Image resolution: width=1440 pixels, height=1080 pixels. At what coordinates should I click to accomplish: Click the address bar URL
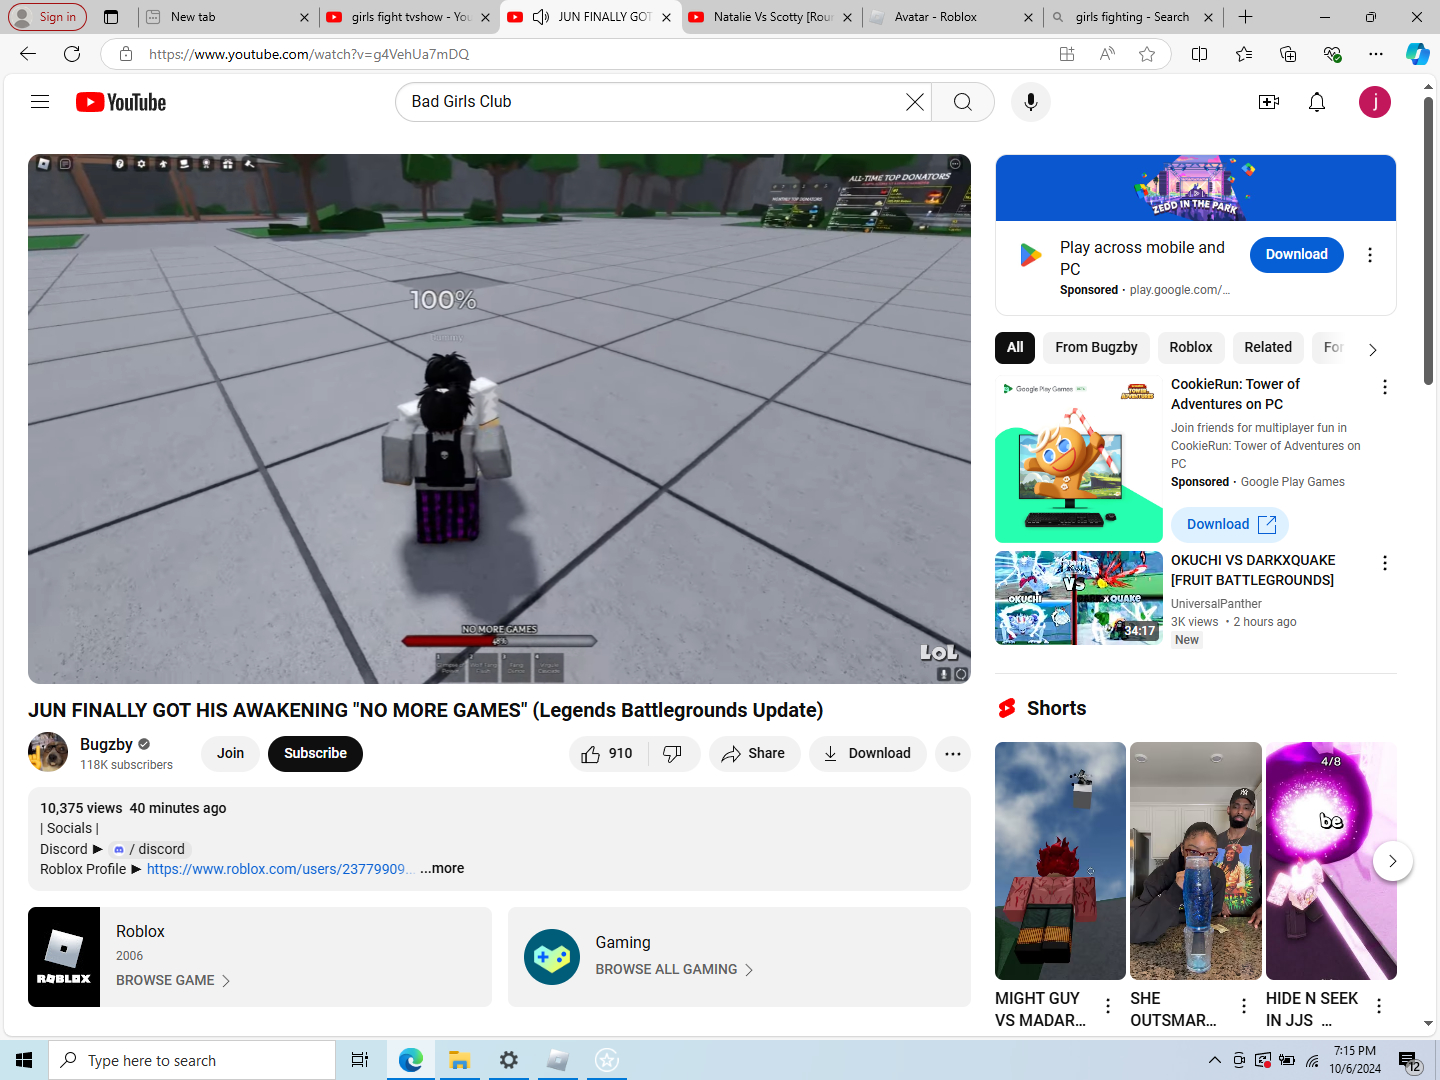309,54
